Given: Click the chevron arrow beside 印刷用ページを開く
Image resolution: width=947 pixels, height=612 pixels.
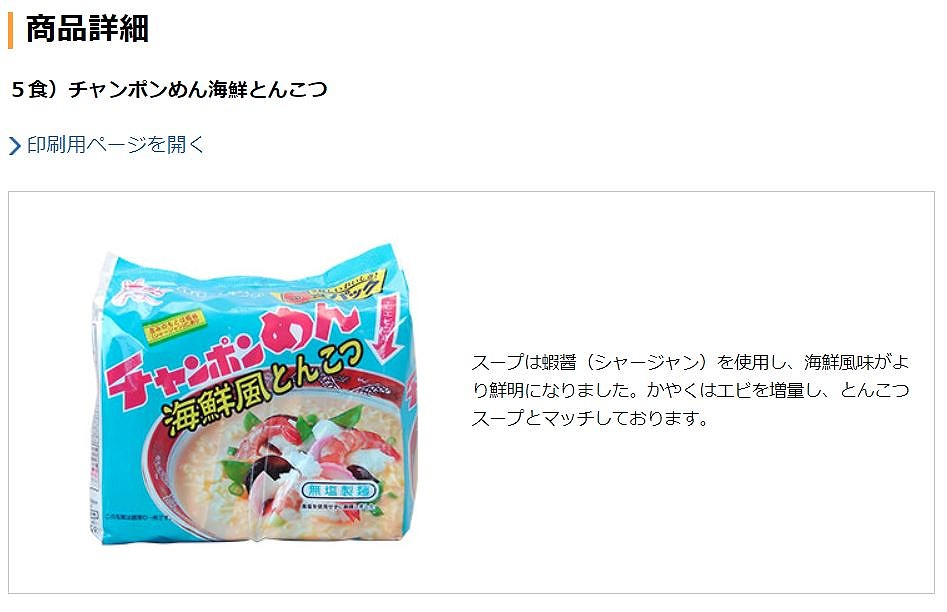Looking at the screenshot, I should [x=15, y=146].
